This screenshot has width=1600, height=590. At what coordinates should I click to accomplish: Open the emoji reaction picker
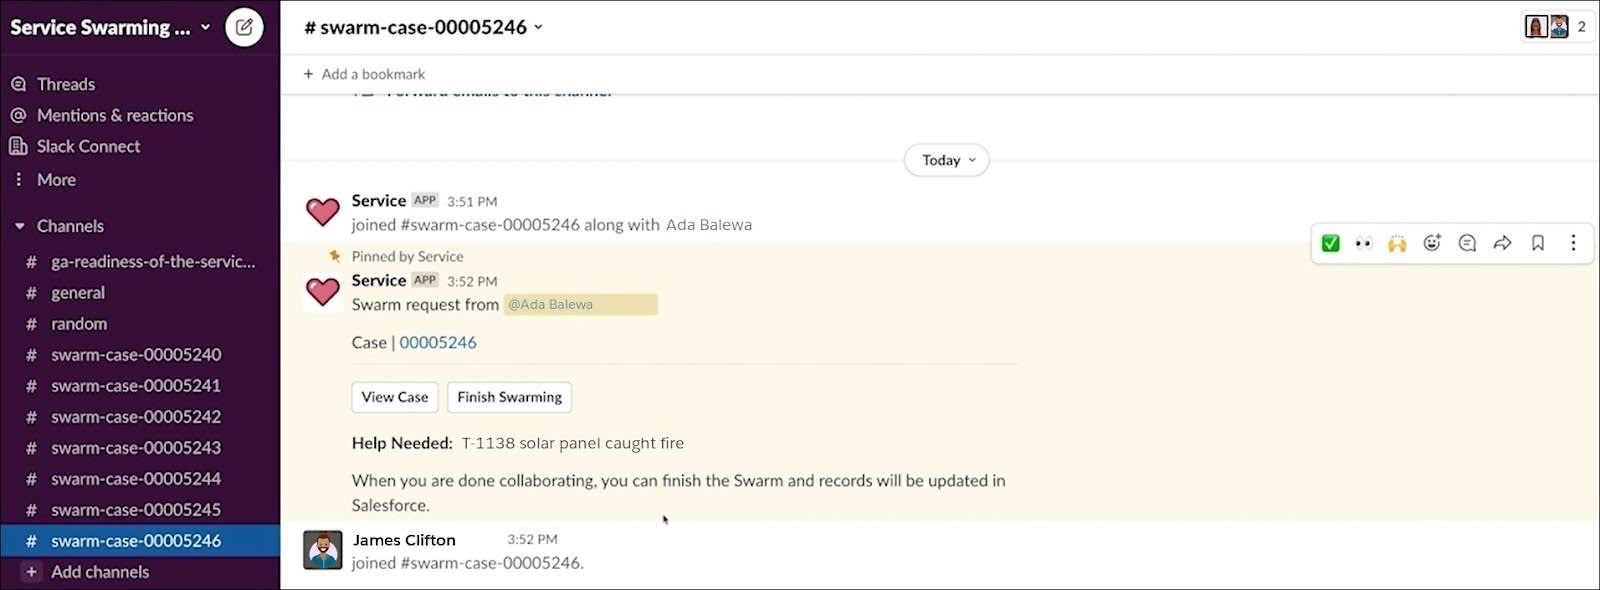1432,243
